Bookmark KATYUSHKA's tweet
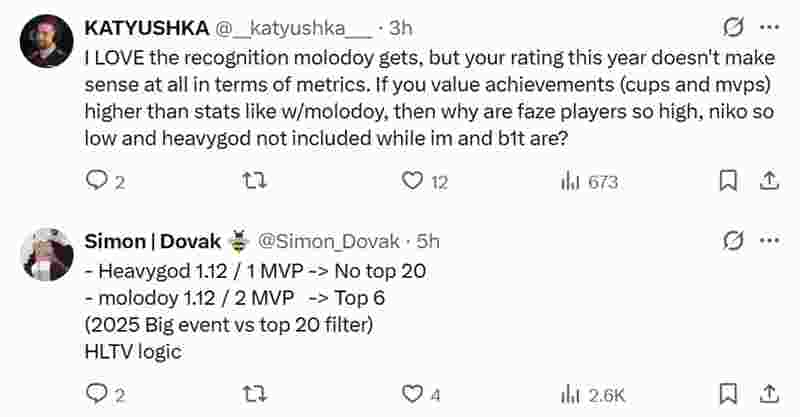The height and width of the screenshot is (417, 800). (729, 181)
